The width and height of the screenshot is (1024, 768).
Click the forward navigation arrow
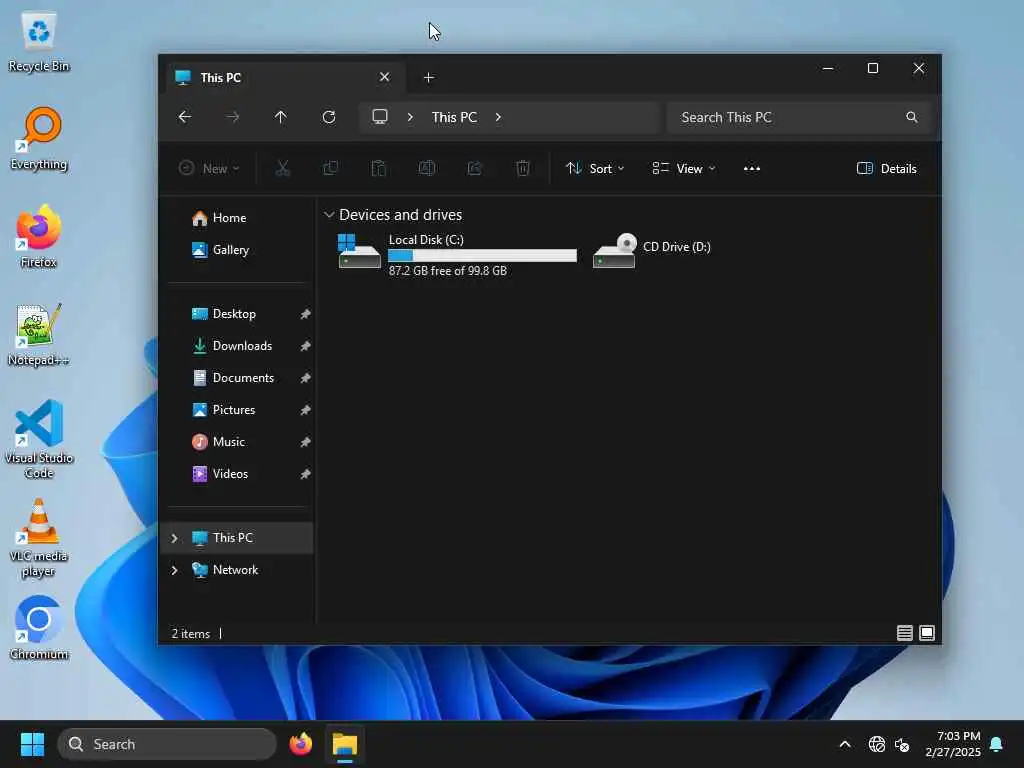point(232,117)
